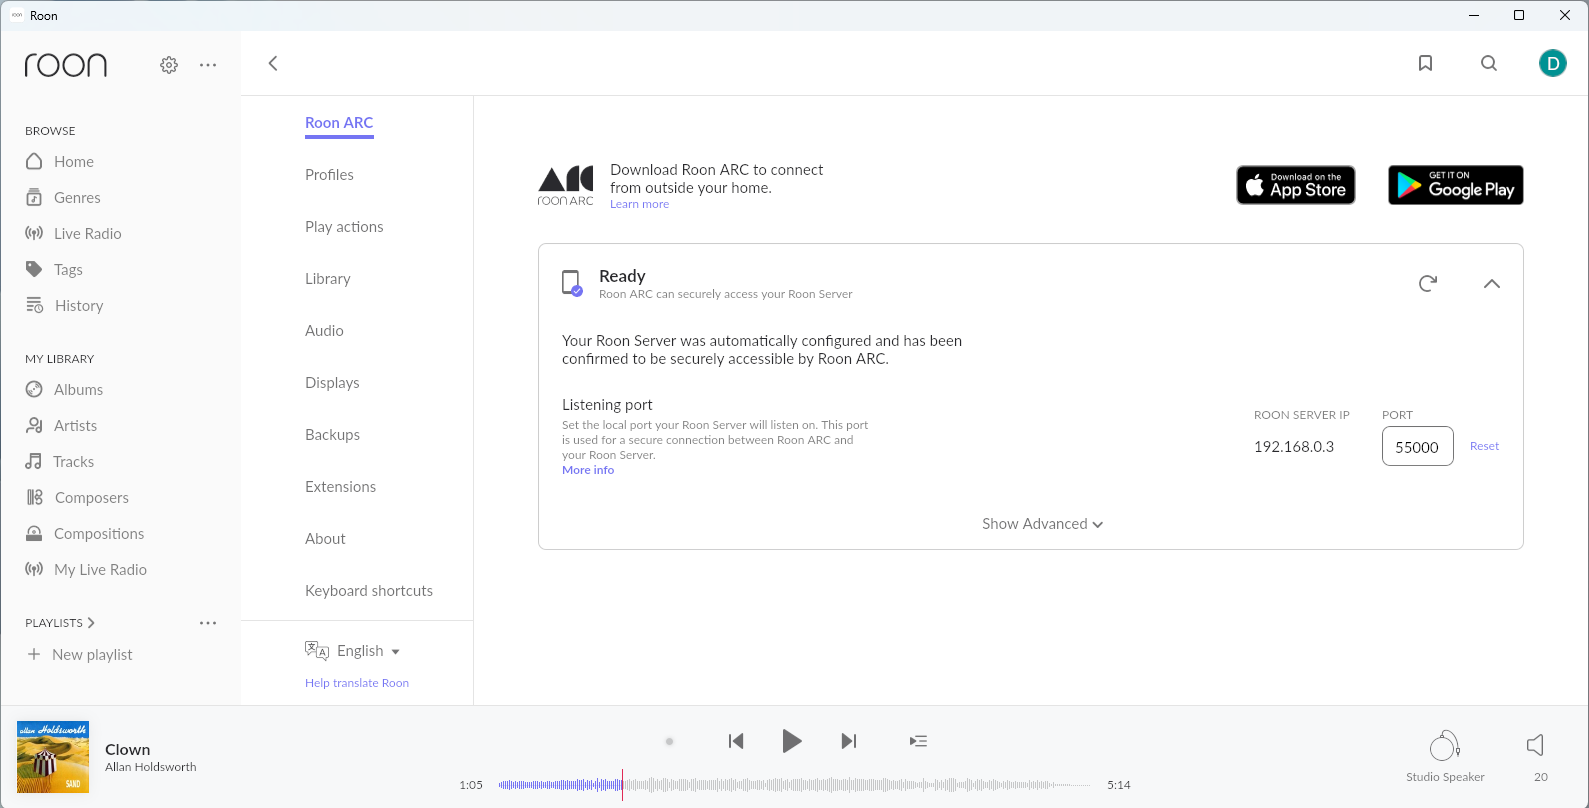
Task: Skip to the next track
Action: pyautogui.click(x=849, y=741)
